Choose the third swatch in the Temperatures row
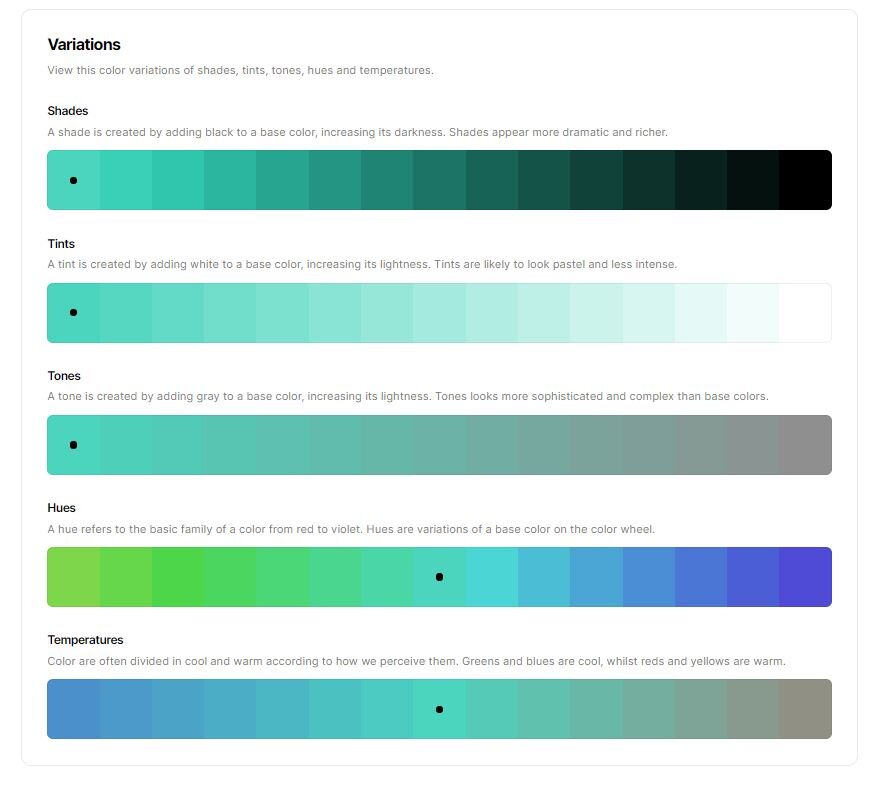 click(178, 709)
